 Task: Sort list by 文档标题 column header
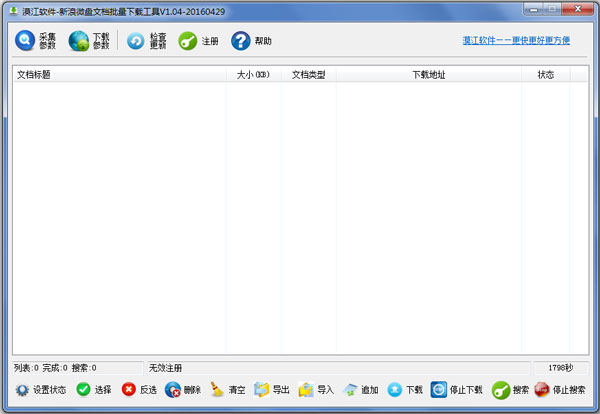[118, 75]
